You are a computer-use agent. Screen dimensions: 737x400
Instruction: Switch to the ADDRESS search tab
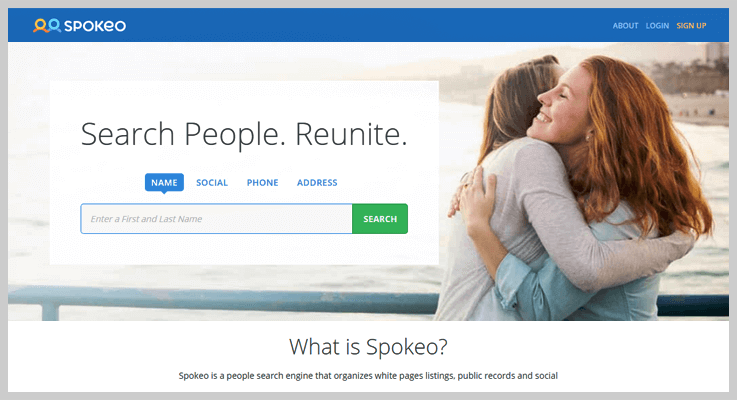pyautogui.click(x=317, y=182)
